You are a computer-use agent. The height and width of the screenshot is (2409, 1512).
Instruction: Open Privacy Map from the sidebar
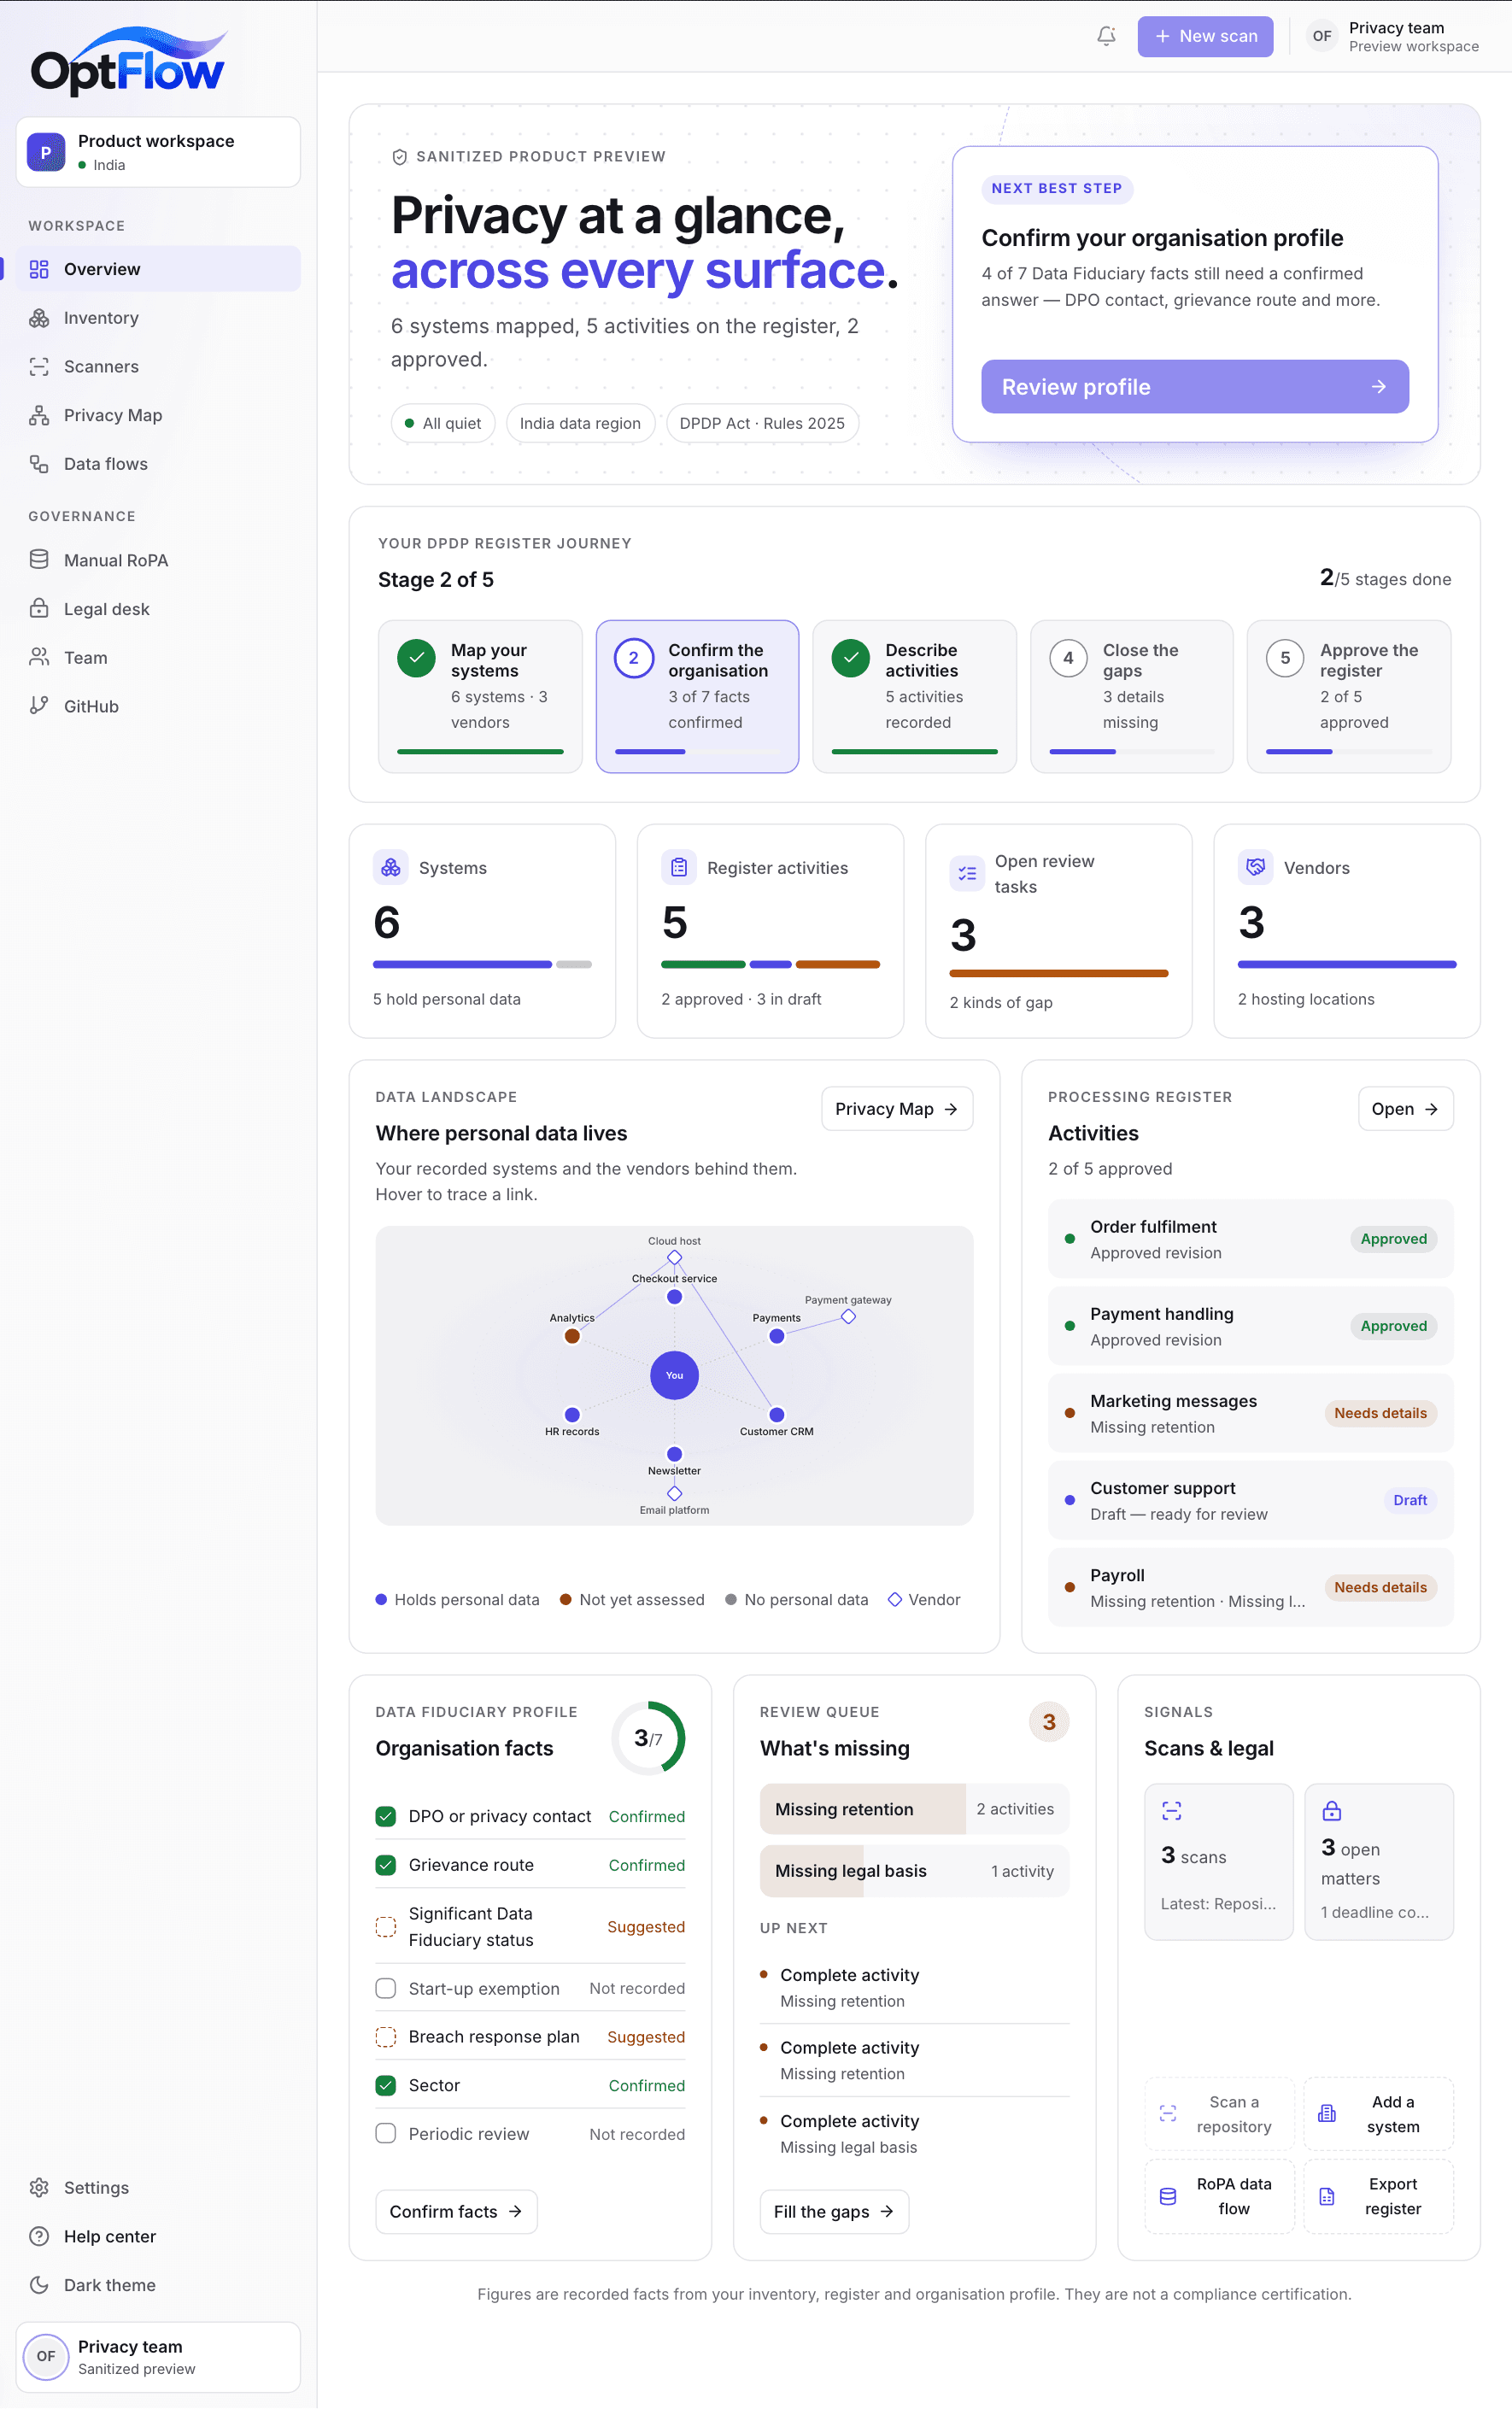click(158, 415)
